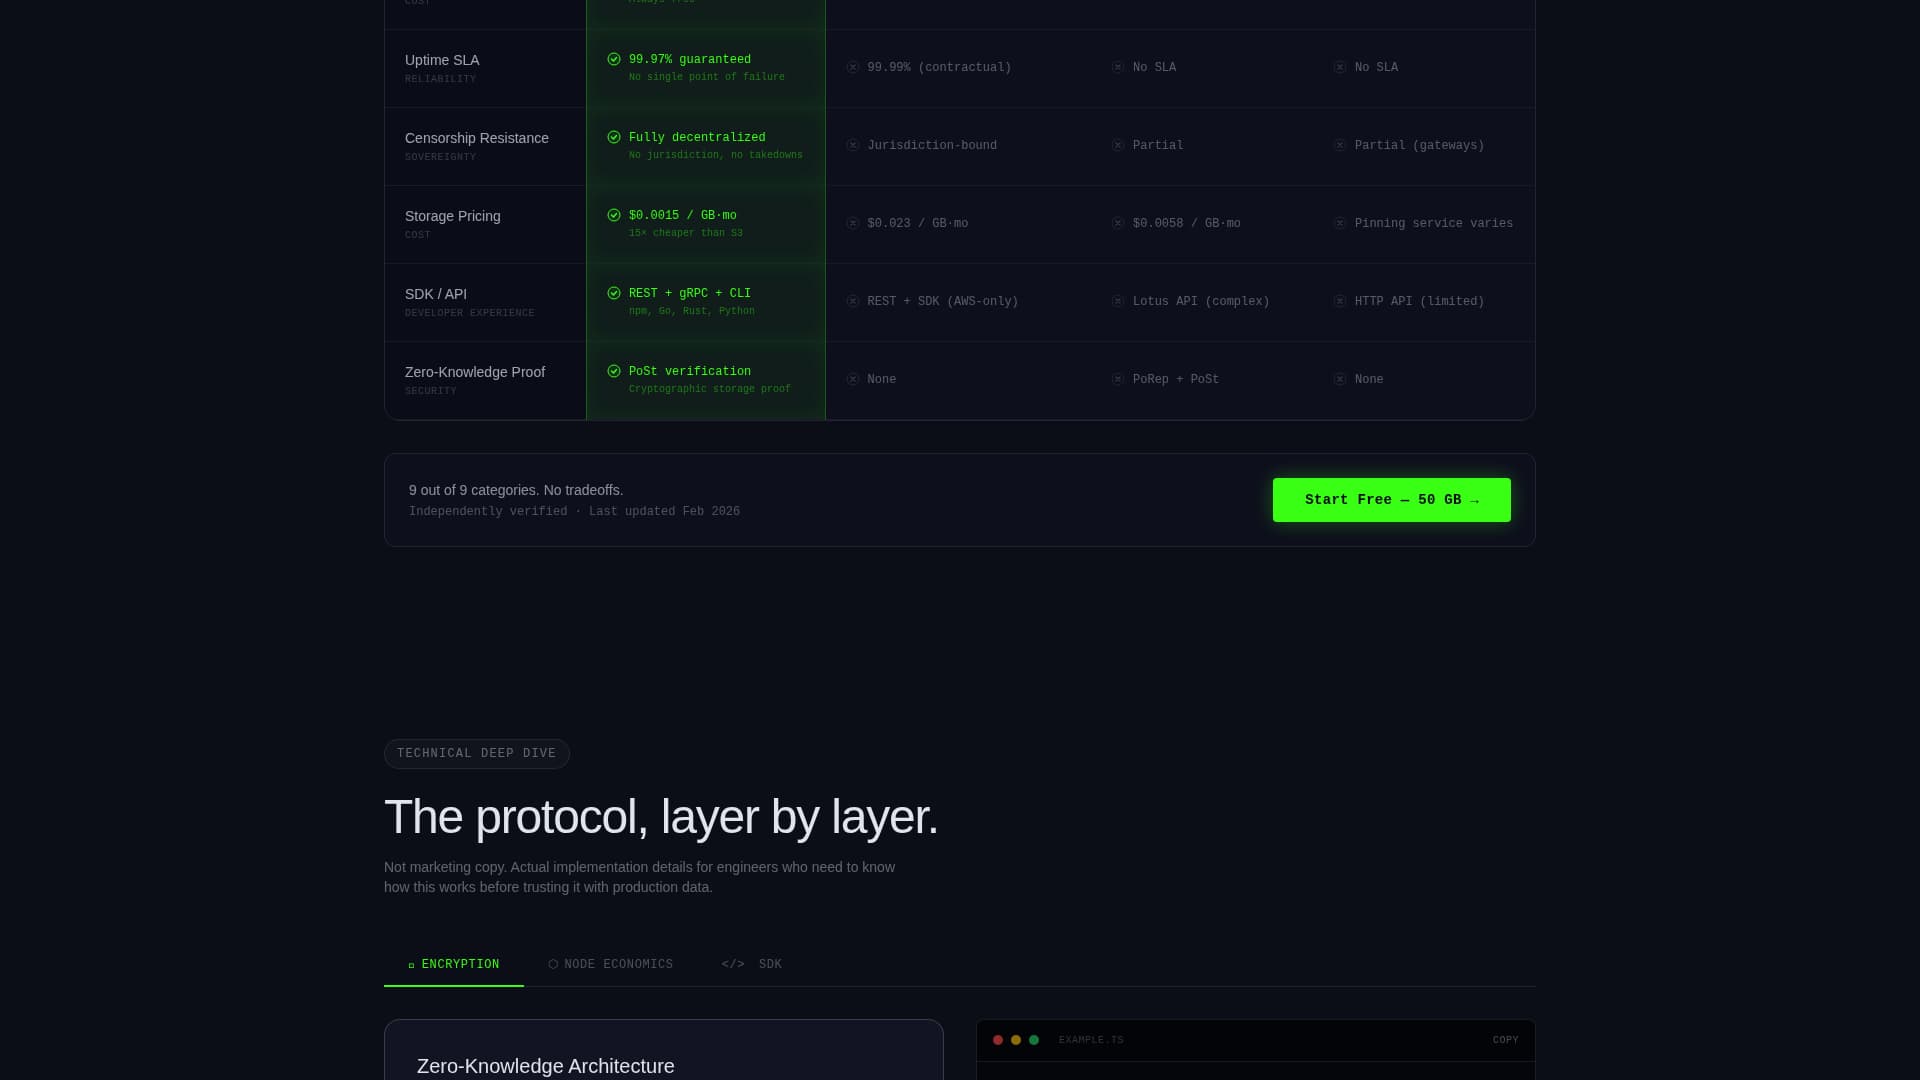Click the x icon beside REST + SDK (AWS-only)
The width and height of the screenshot is (1920, 1080).
point(853,301)
